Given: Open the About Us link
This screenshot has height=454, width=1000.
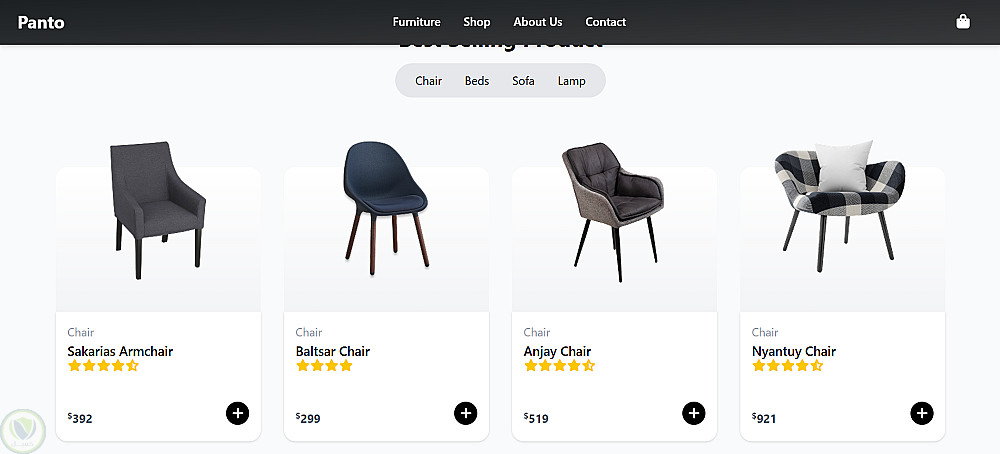Looking at the screenshot, I should click(538, 22).
